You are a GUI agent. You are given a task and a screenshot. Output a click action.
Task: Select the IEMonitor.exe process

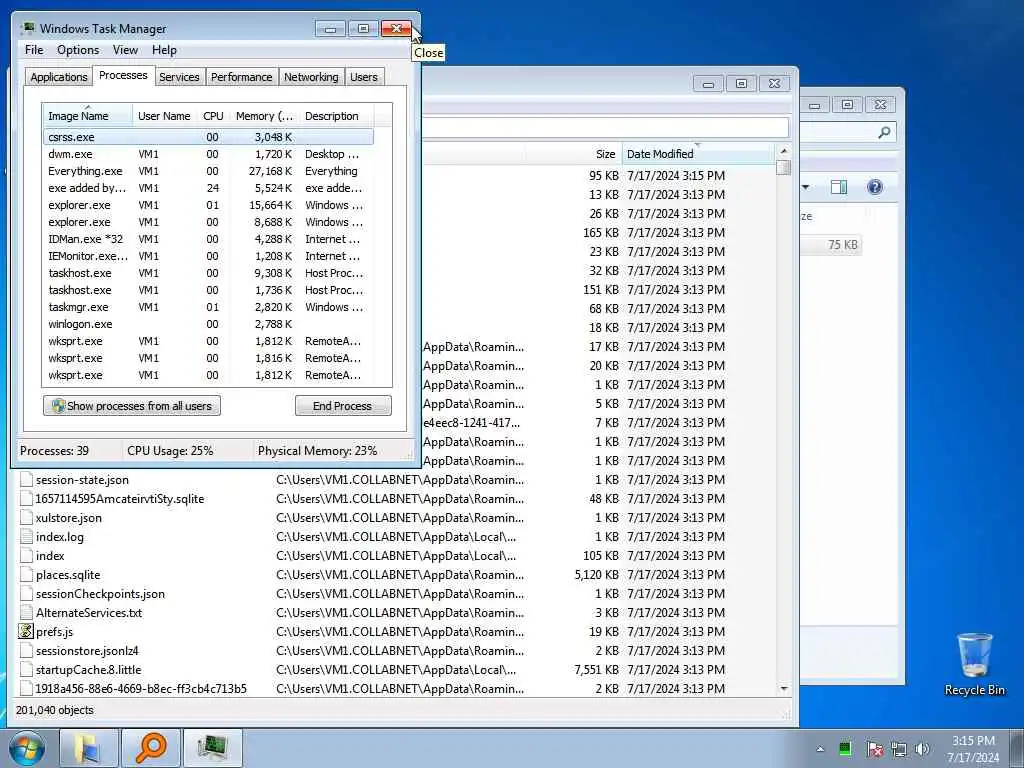pos(208,256)
